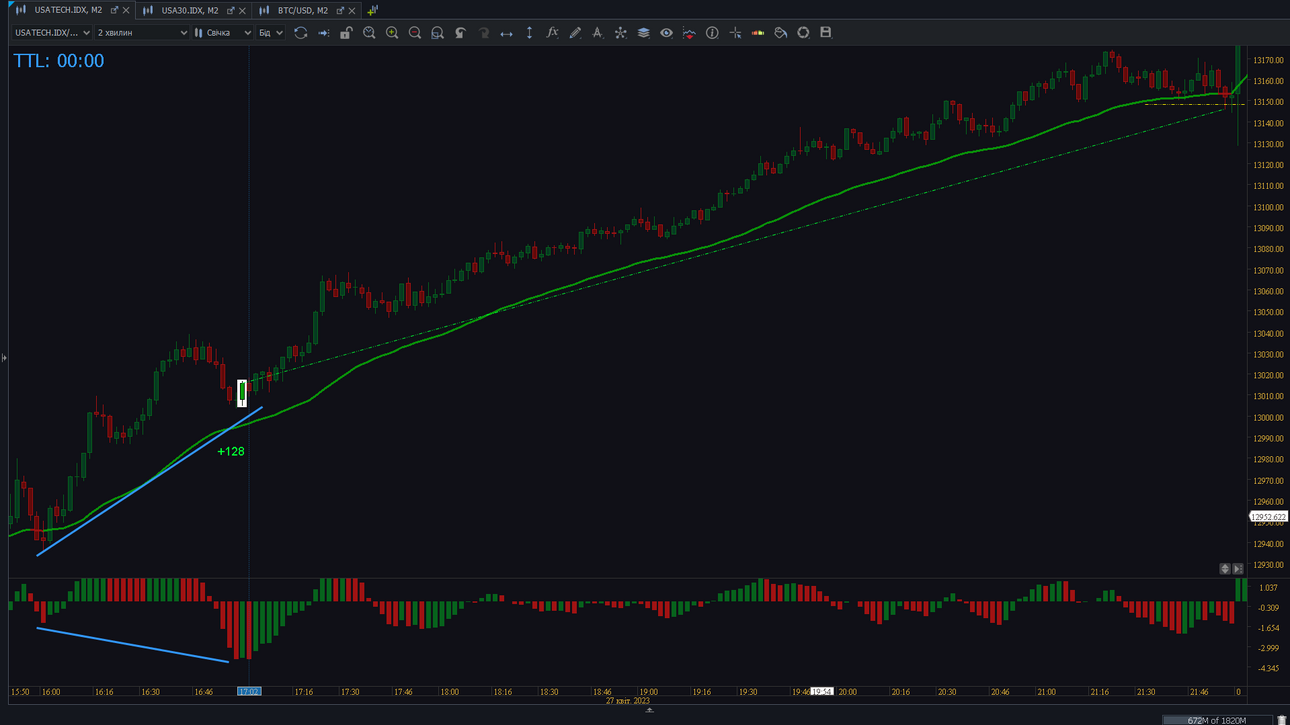Screen dimensions: 1290x725
Task: Click the 1.037 indicator axis value
Action: coord(1269,588)
